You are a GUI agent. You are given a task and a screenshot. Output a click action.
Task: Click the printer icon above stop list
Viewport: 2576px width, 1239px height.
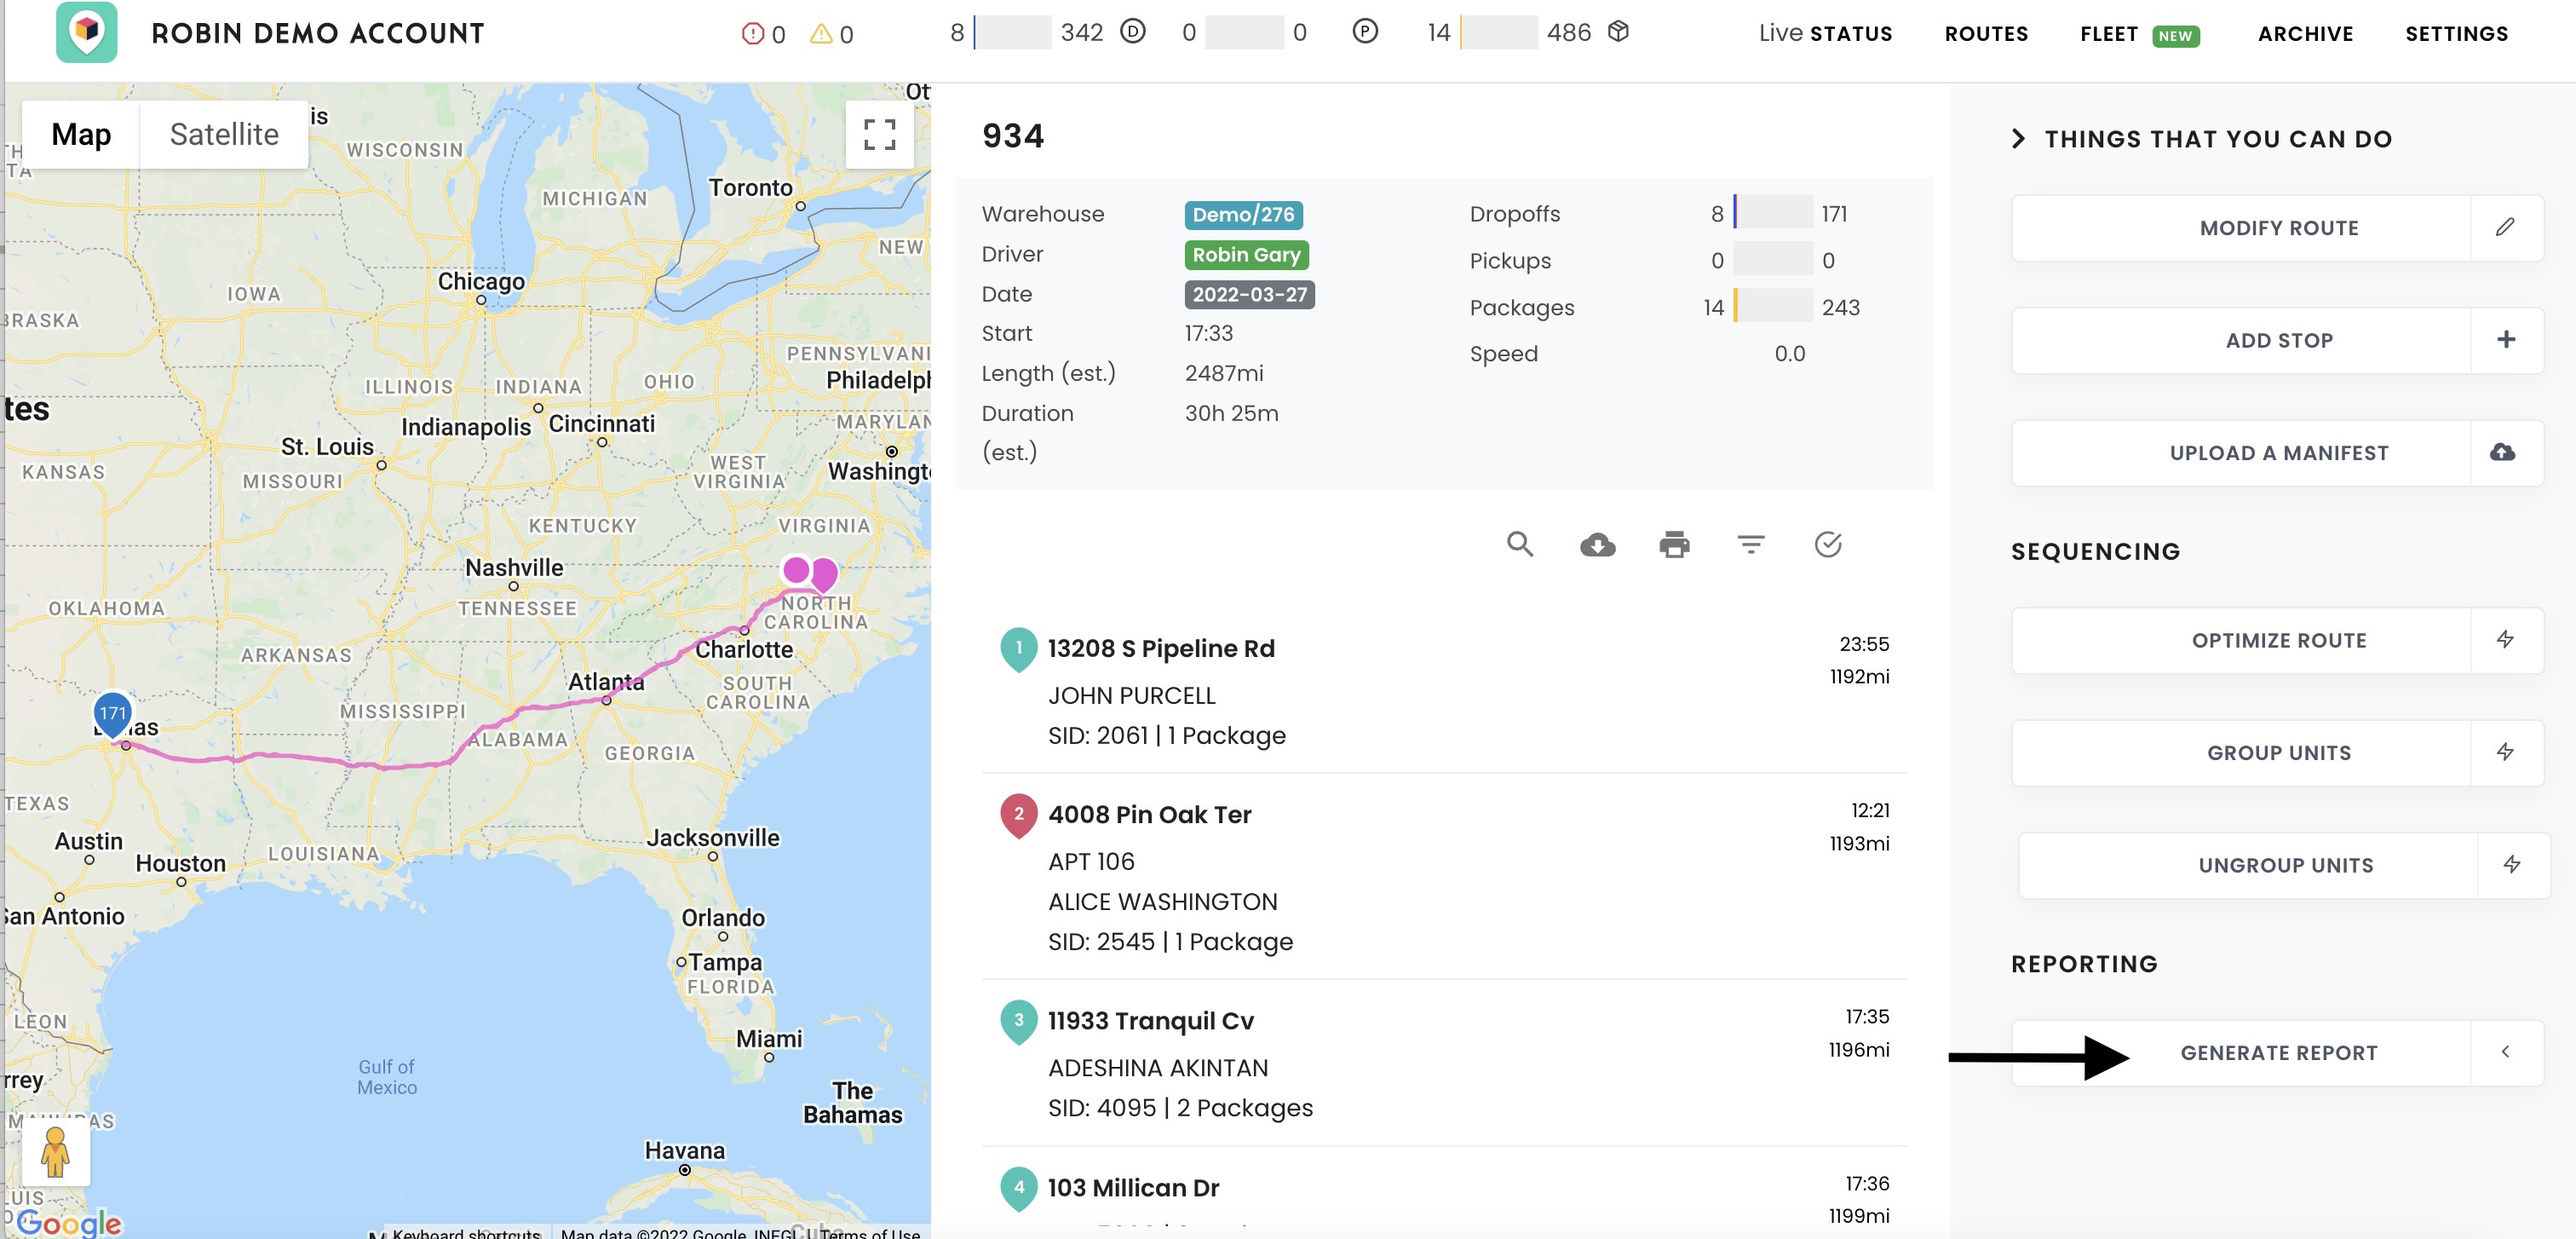(1674, 544)
